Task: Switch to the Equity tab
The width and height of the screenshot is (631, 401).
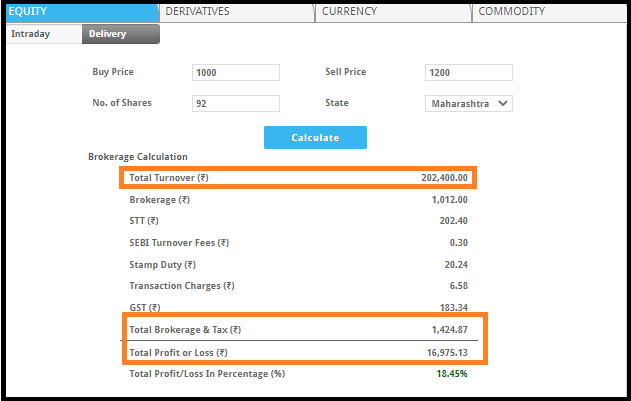Action: (x=78, y=12)
